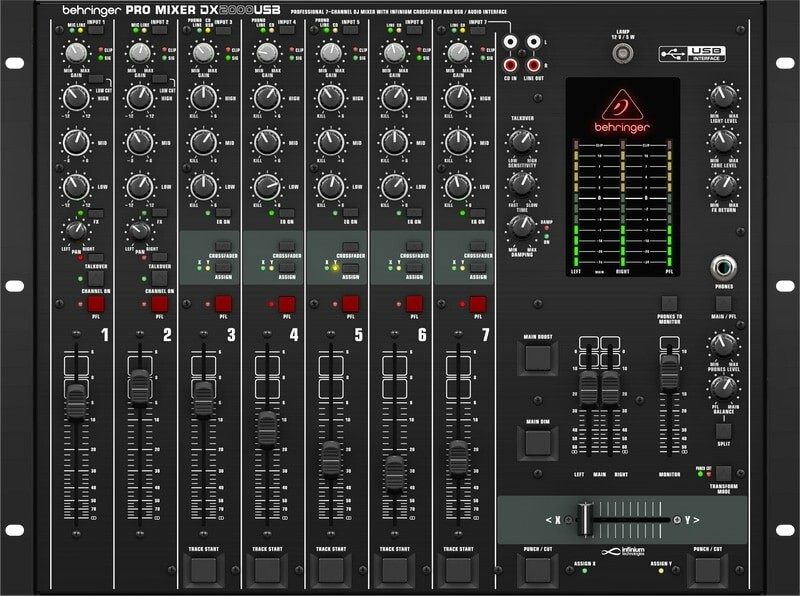Click the Phones headphone jack

point(723,268)
